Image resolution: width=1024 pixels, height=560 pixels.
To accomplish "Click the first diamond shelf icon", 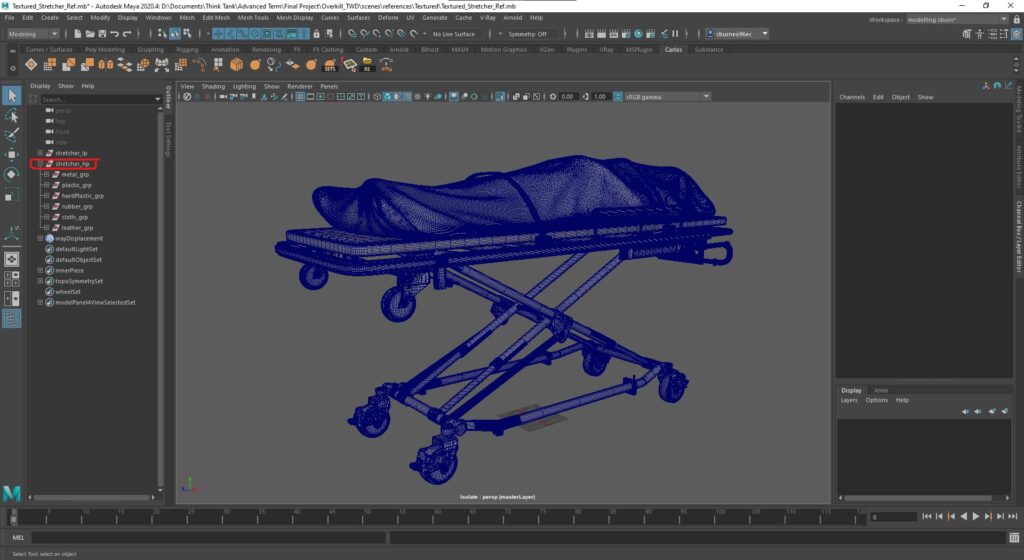I will click(x=31, y=64).
